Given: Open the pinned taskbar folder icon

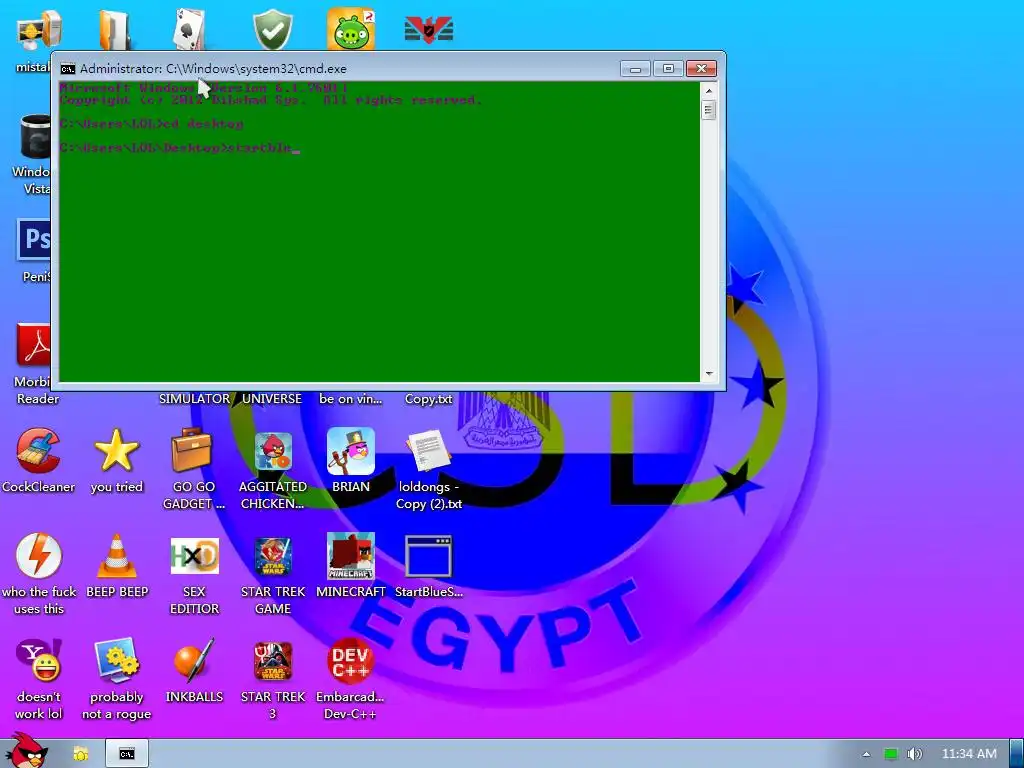Looking at the screenshot, I should pos(80,754).
